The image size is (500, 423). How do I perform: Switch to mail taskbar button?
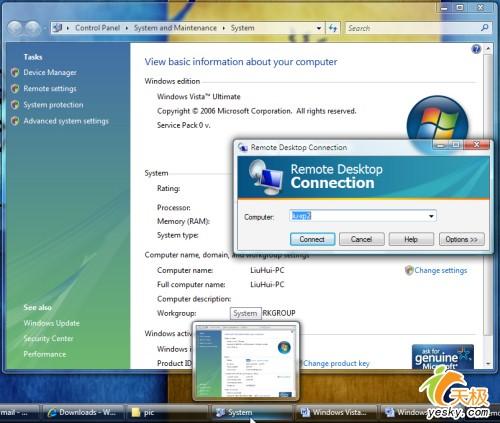click(x=19, y=413)
